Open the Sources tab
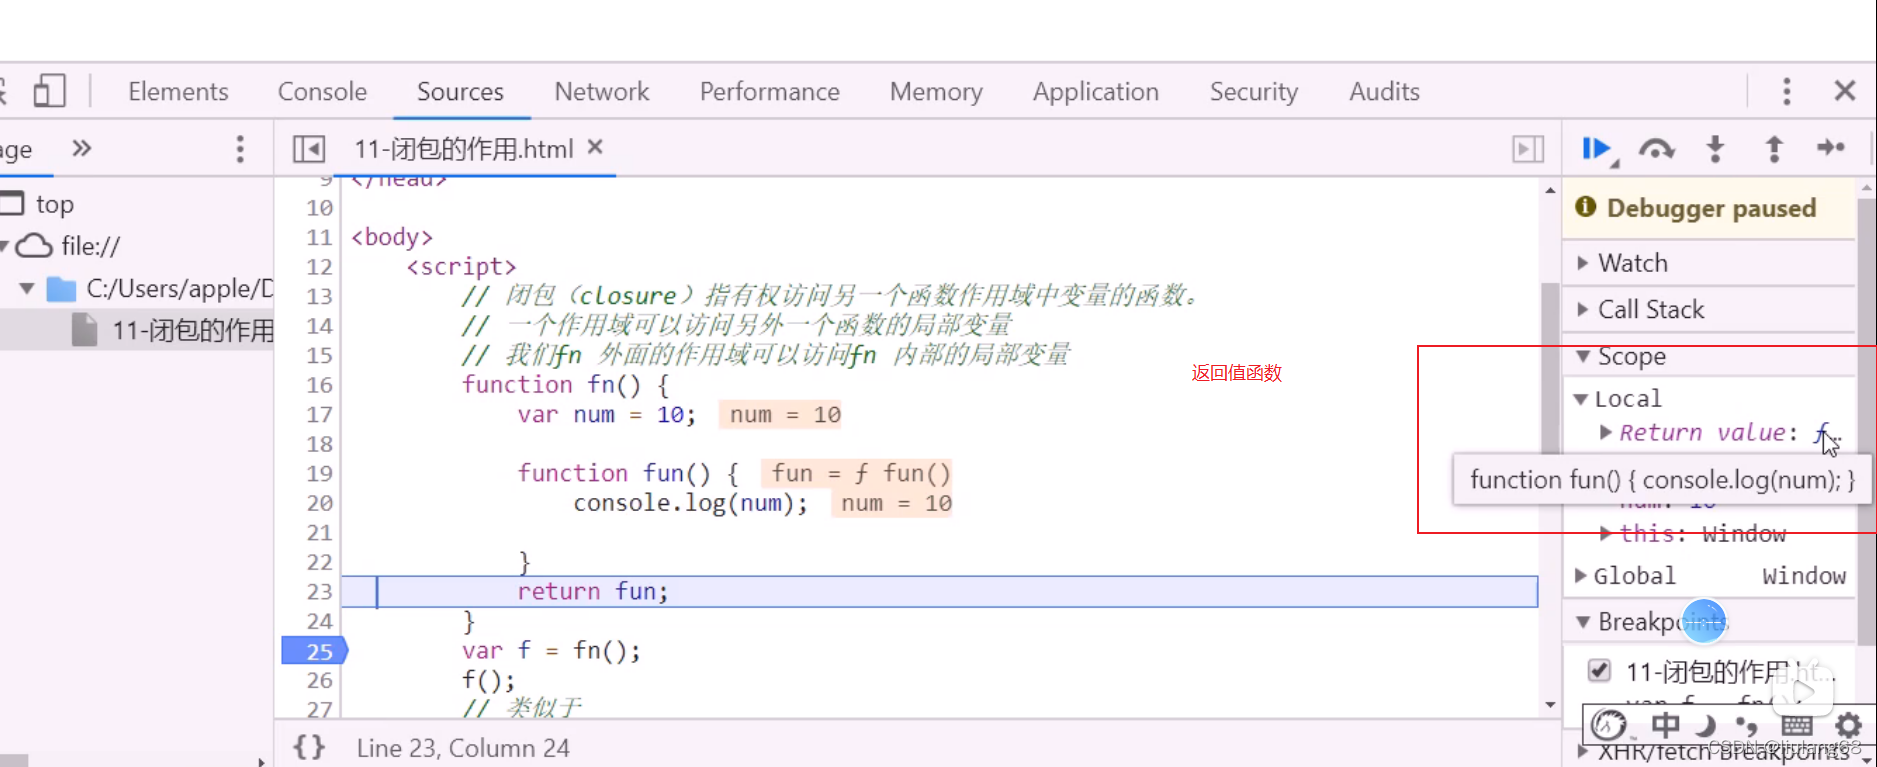1877x767 pixels. coord(460,91)
